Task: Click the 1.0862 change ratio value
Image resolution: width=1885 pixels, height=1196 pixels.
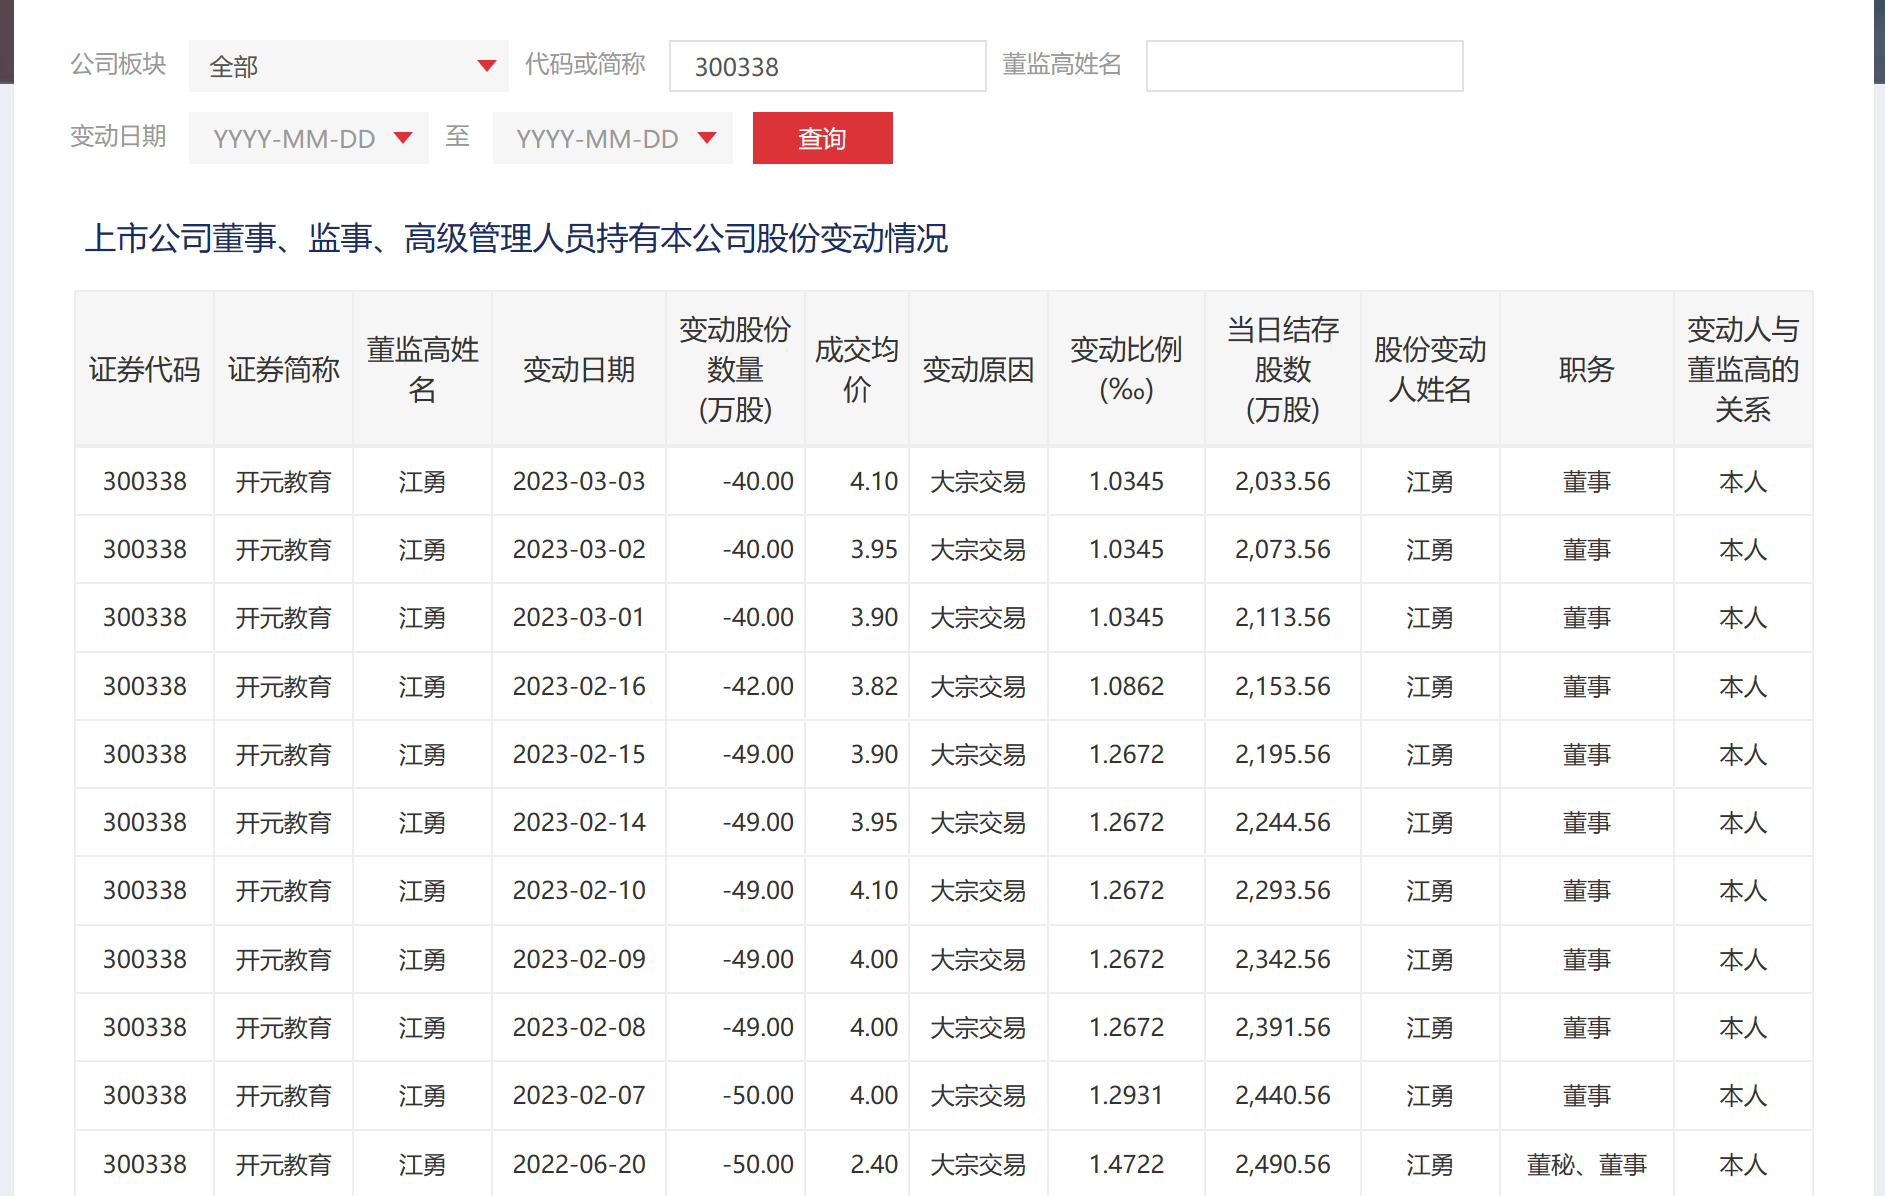Action: tap(1126, 686)
